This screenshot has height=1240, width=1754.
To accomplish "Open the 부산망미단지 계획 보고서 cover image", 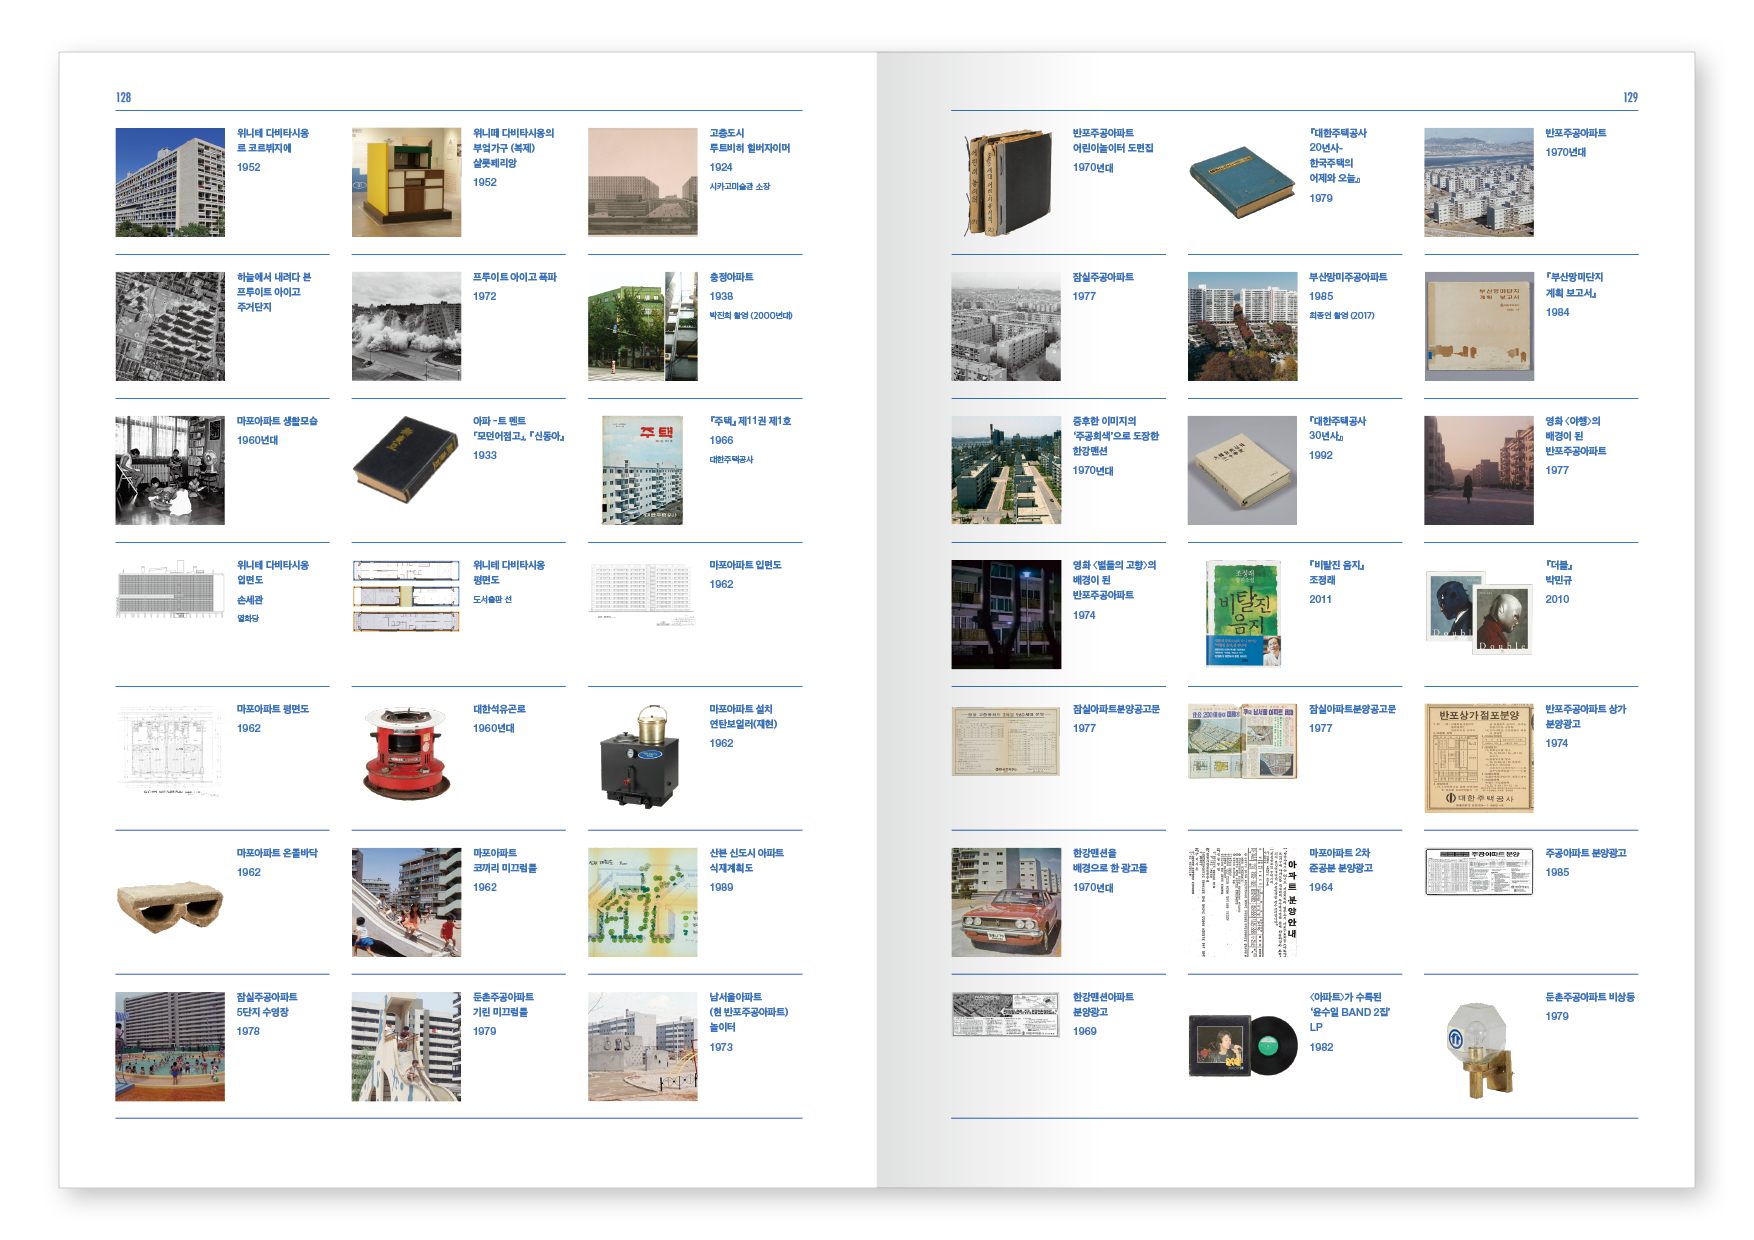I will (x=1479, y=326).
